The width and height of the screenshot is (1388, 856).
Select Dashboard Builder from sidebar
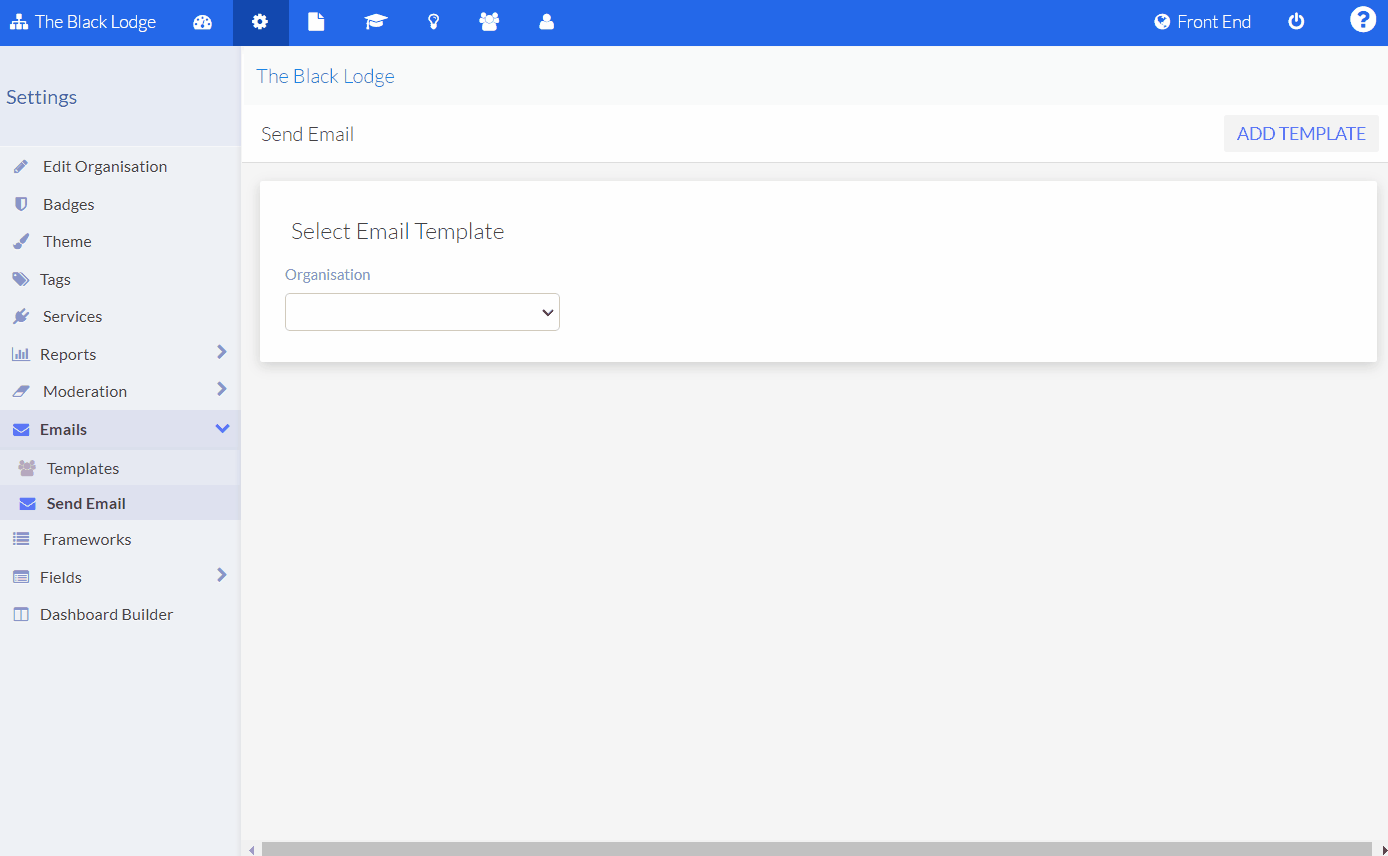(107, 614)
